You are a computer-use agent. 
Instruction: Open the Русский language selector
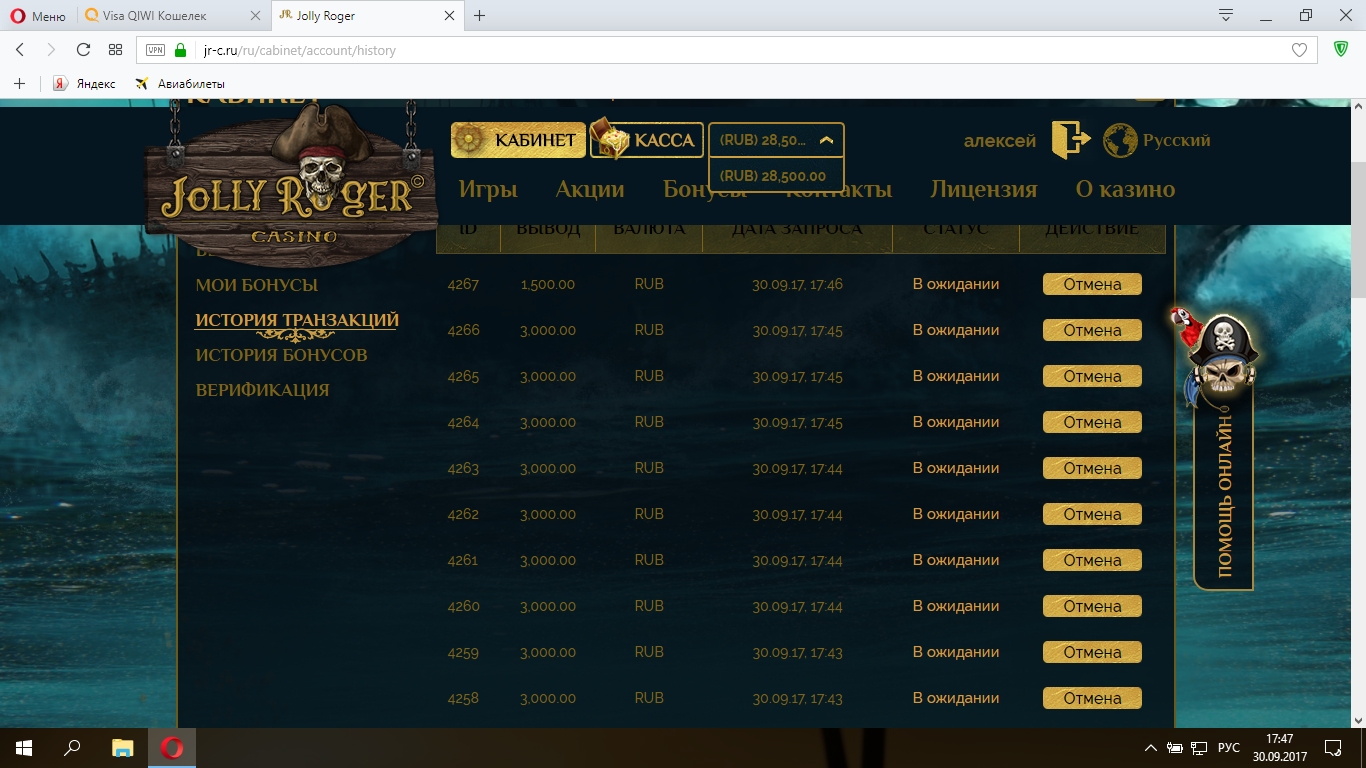[x=1177, y=141]
